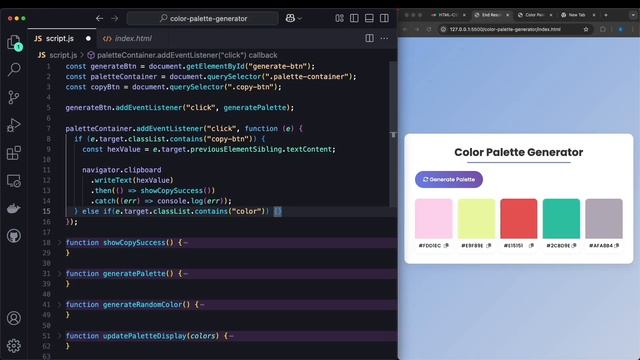Open the Search view in the activity bar
Screen dimensions: 640x360
[14, 69]
